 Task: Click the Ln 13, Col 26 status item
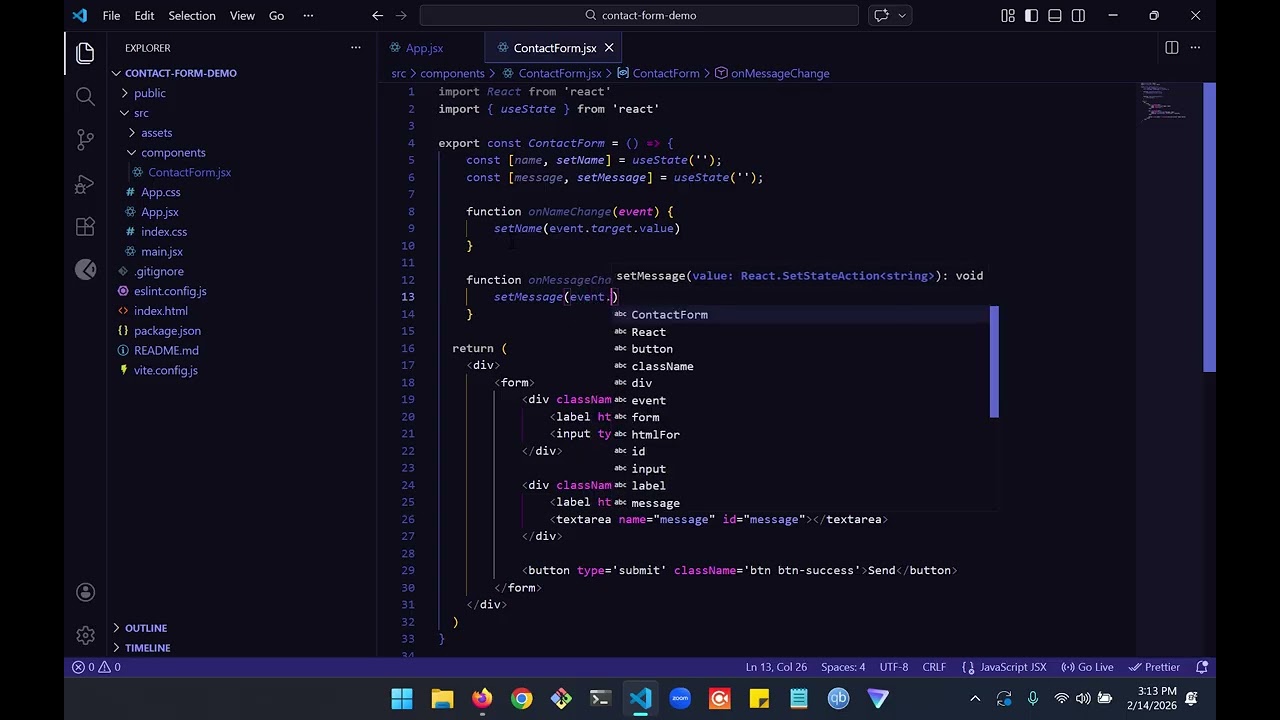776,667
